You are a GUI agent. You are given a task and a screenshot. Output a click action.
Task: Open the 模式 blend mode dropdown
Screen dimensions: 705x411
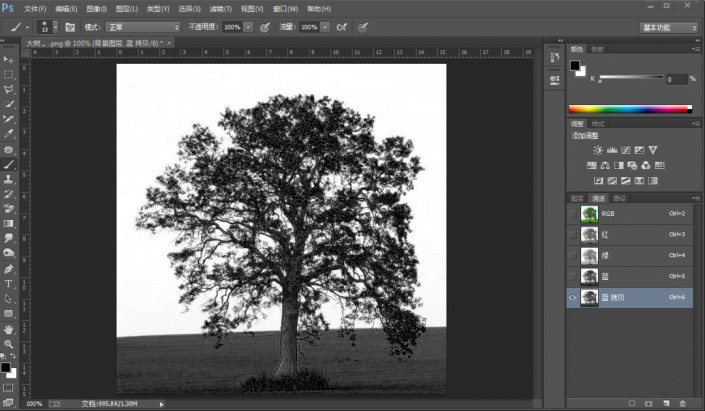click(x=144, y=27)
